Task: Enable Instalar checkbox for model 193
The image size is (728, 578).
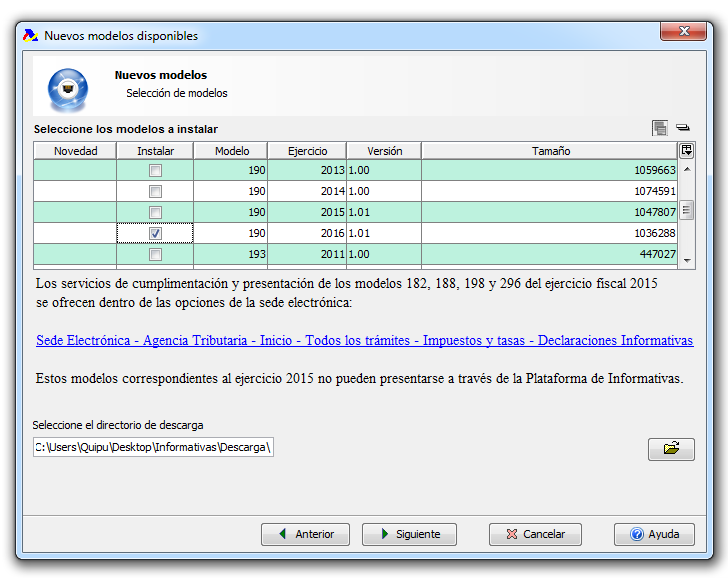Action: click(155, 254)
